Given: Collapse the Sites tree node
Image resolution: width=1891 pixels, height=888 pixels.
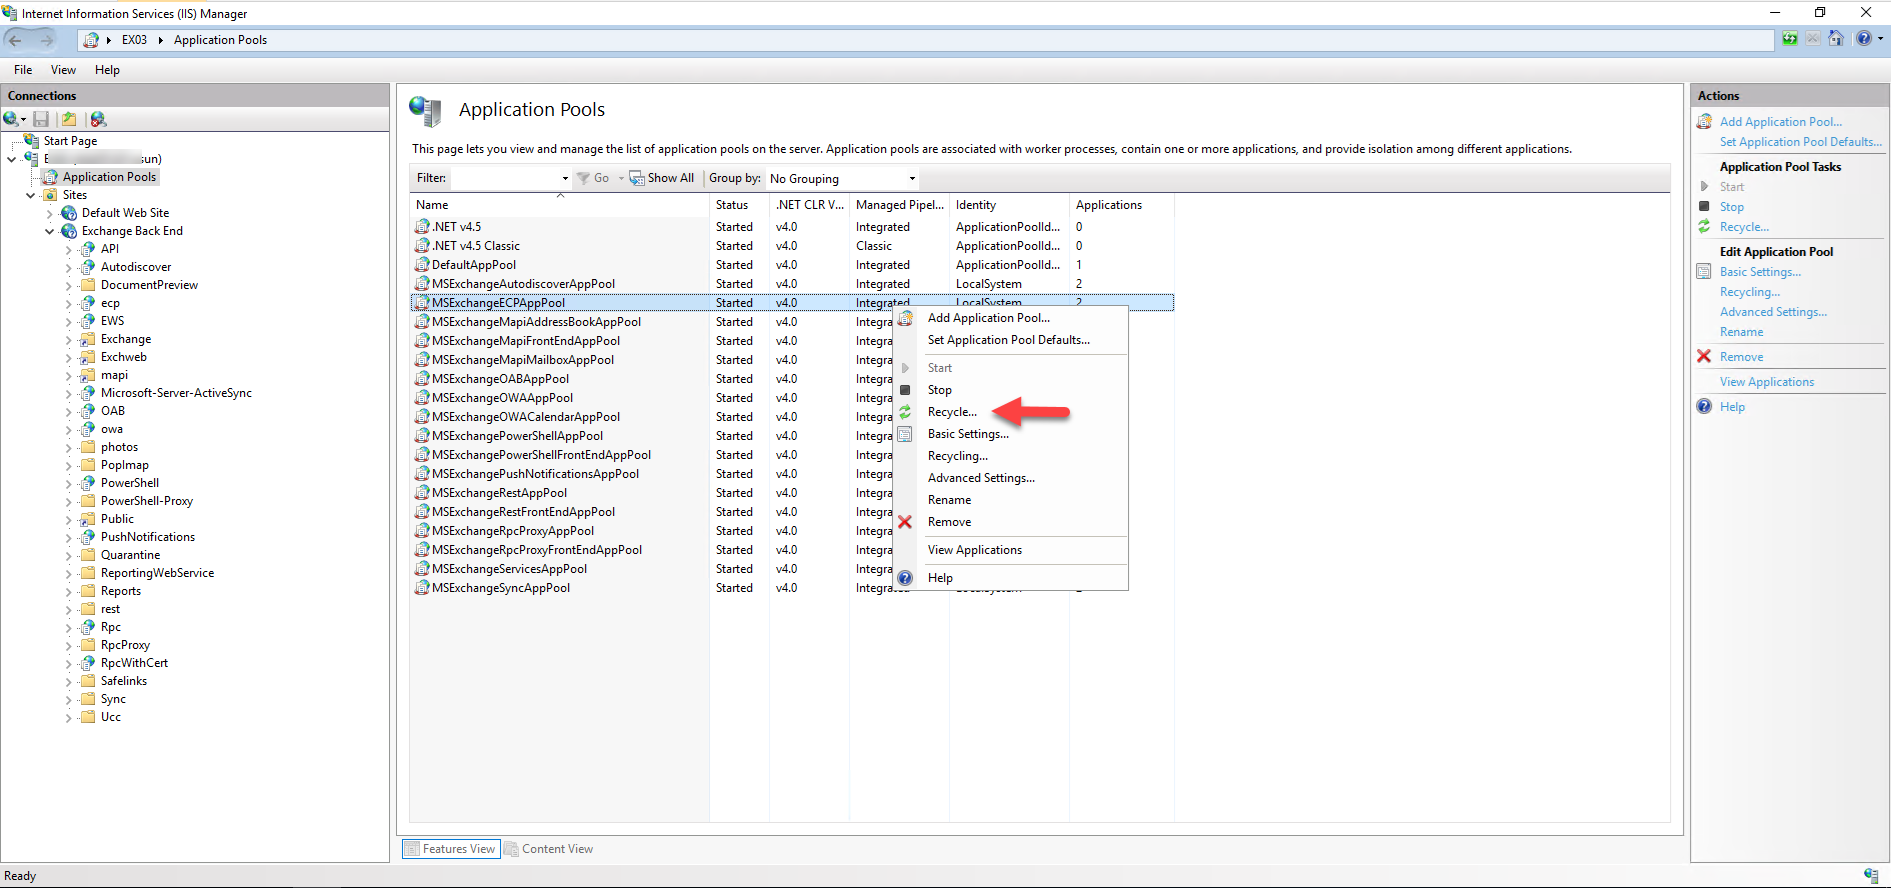Looking at the screenshot, I should coord(31,195).
